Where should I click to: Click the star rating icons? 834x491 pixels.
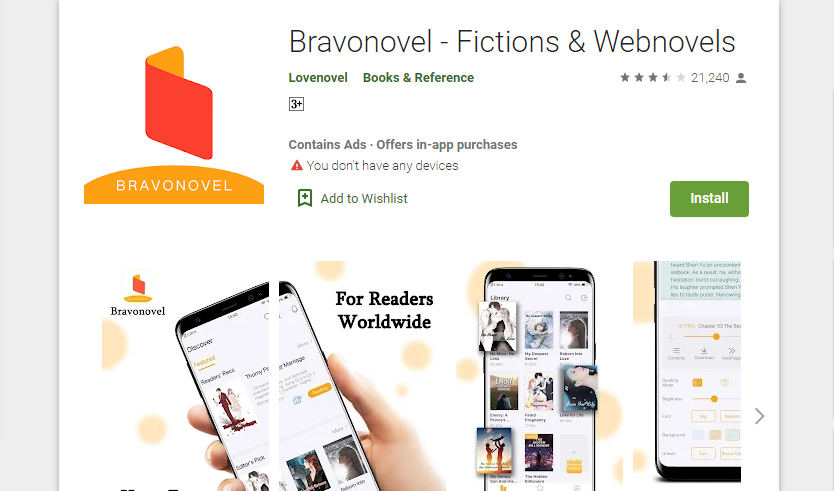coord(653,78)
